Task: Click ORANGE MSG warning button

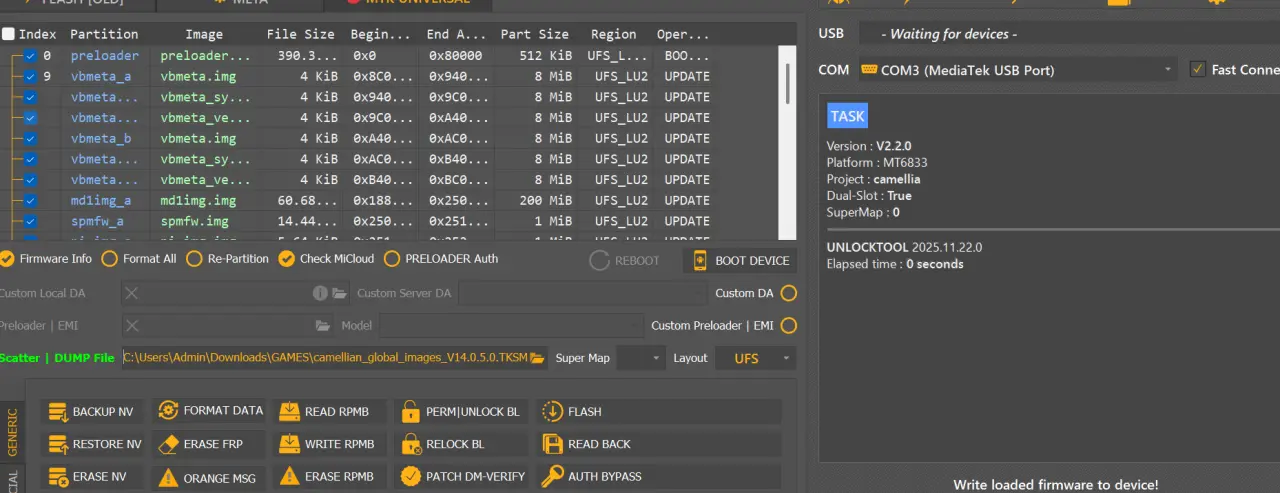Action: point(209,477)
